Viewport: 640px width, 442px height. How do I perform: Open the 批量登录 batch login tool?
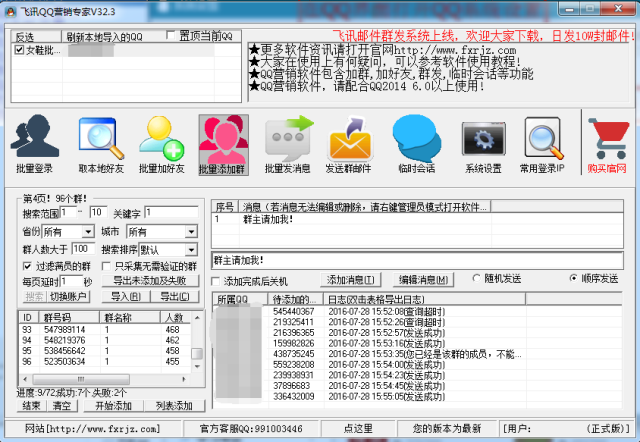pyautogui.click(x=34, y=145)
